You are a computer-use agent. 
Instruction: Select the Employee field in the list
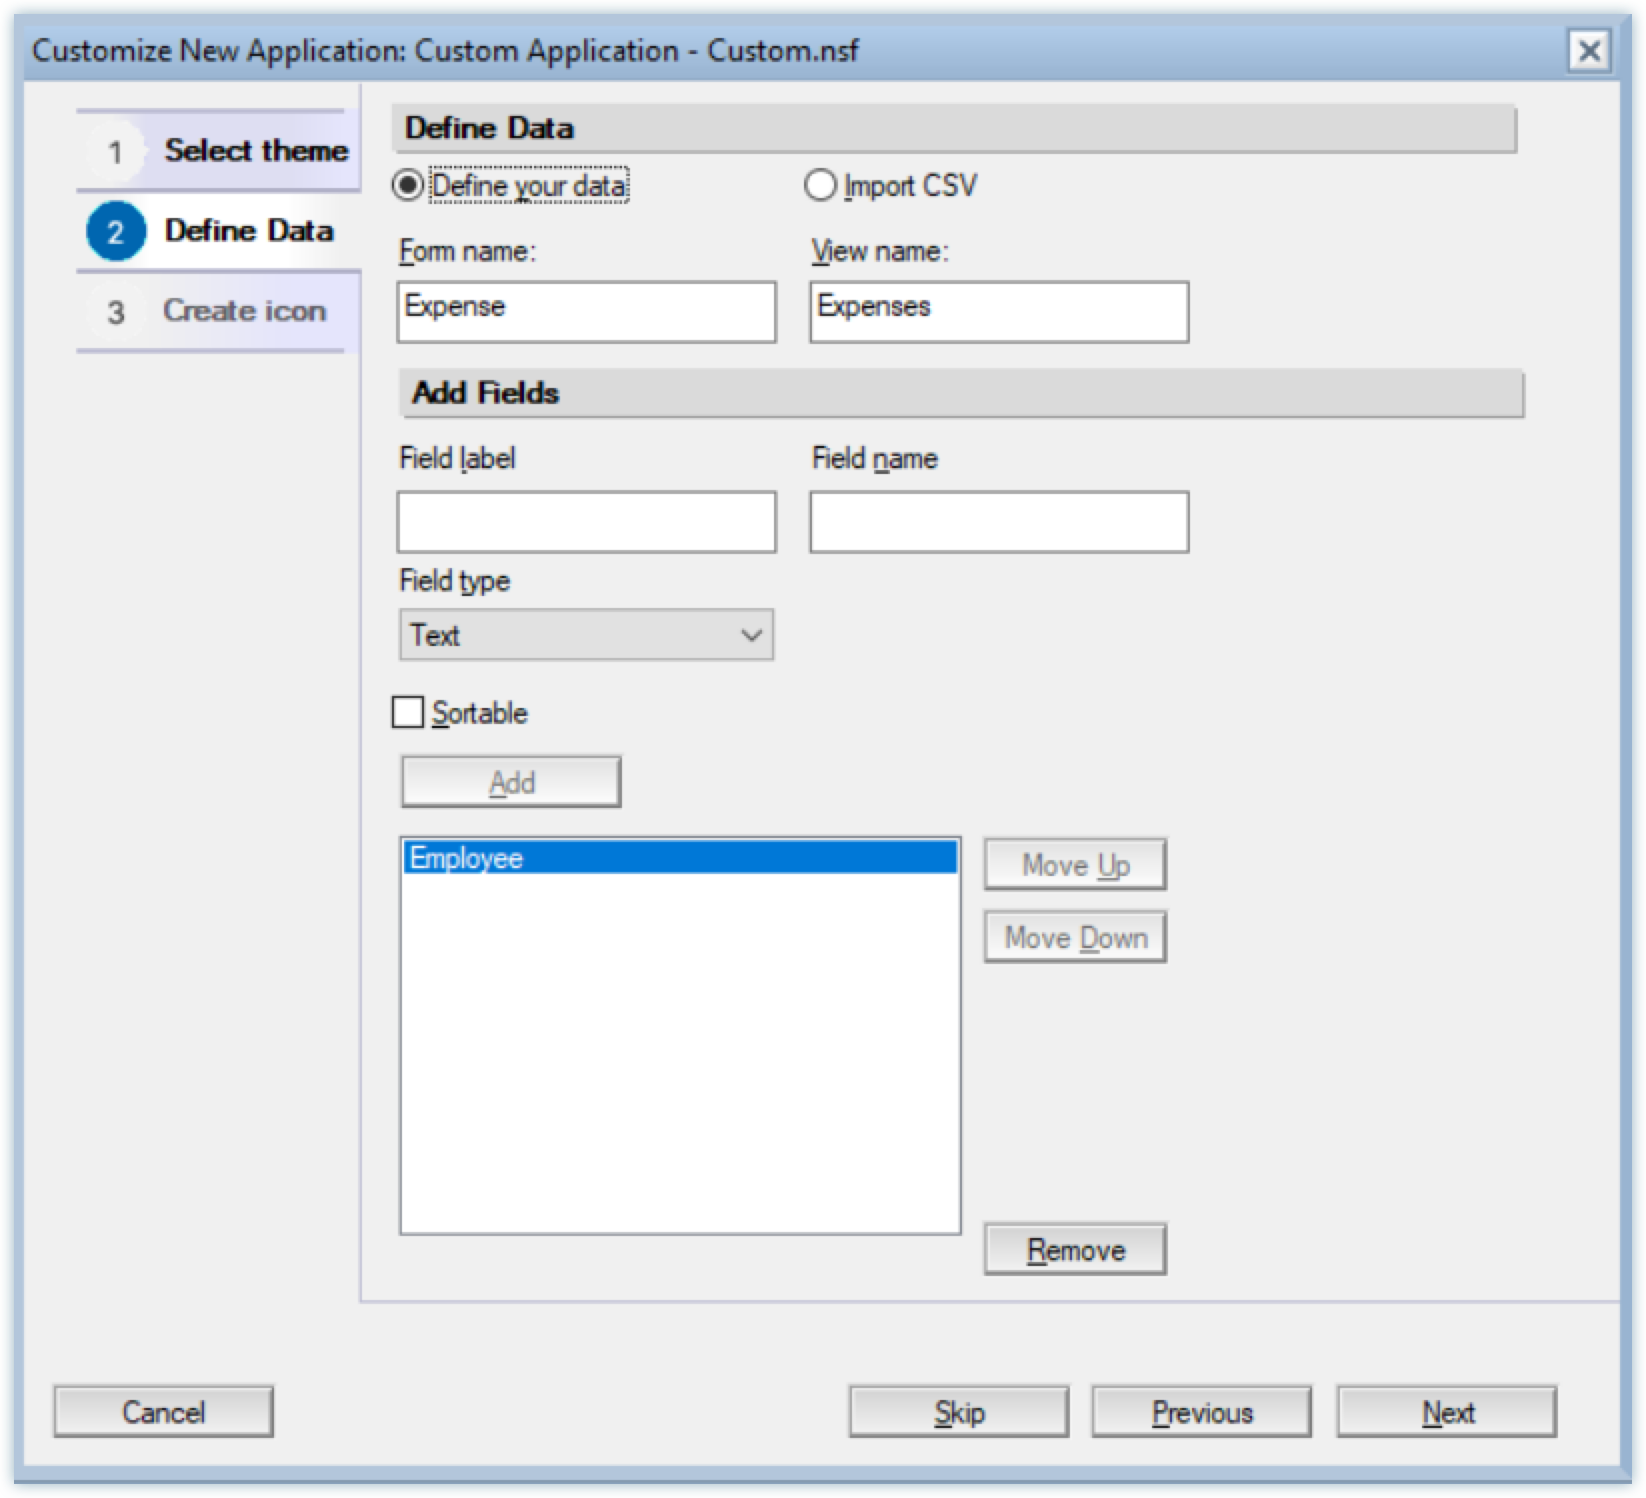pos(680,857)
